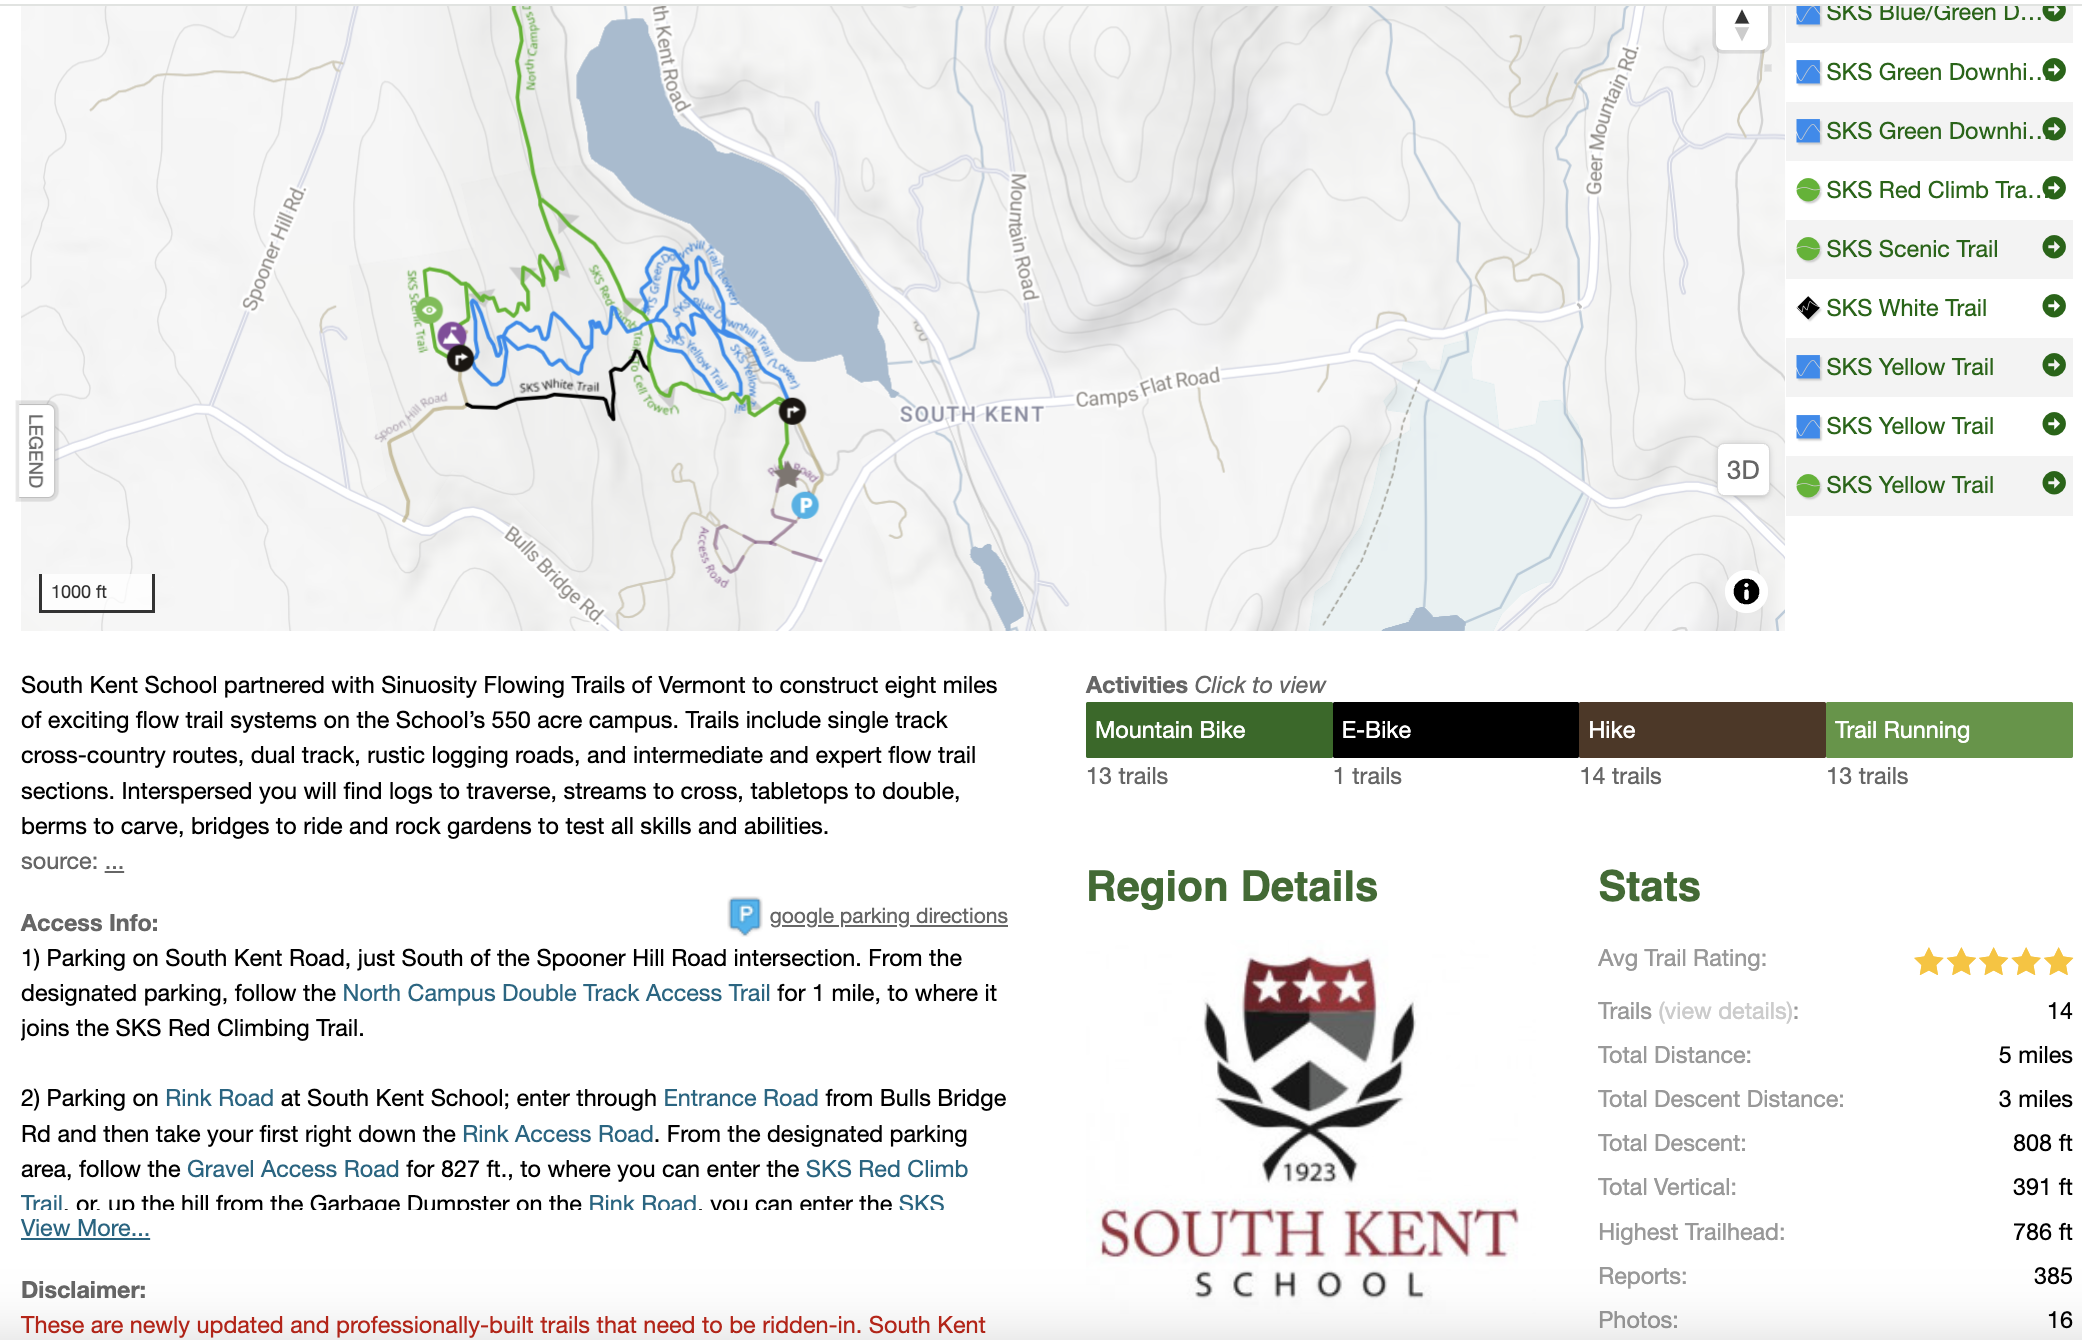The image size is (2082, 1340).
Task: Open arrow next to SKS Scenic Trail
Action: pyautogui.click(x=2054, y=247)
